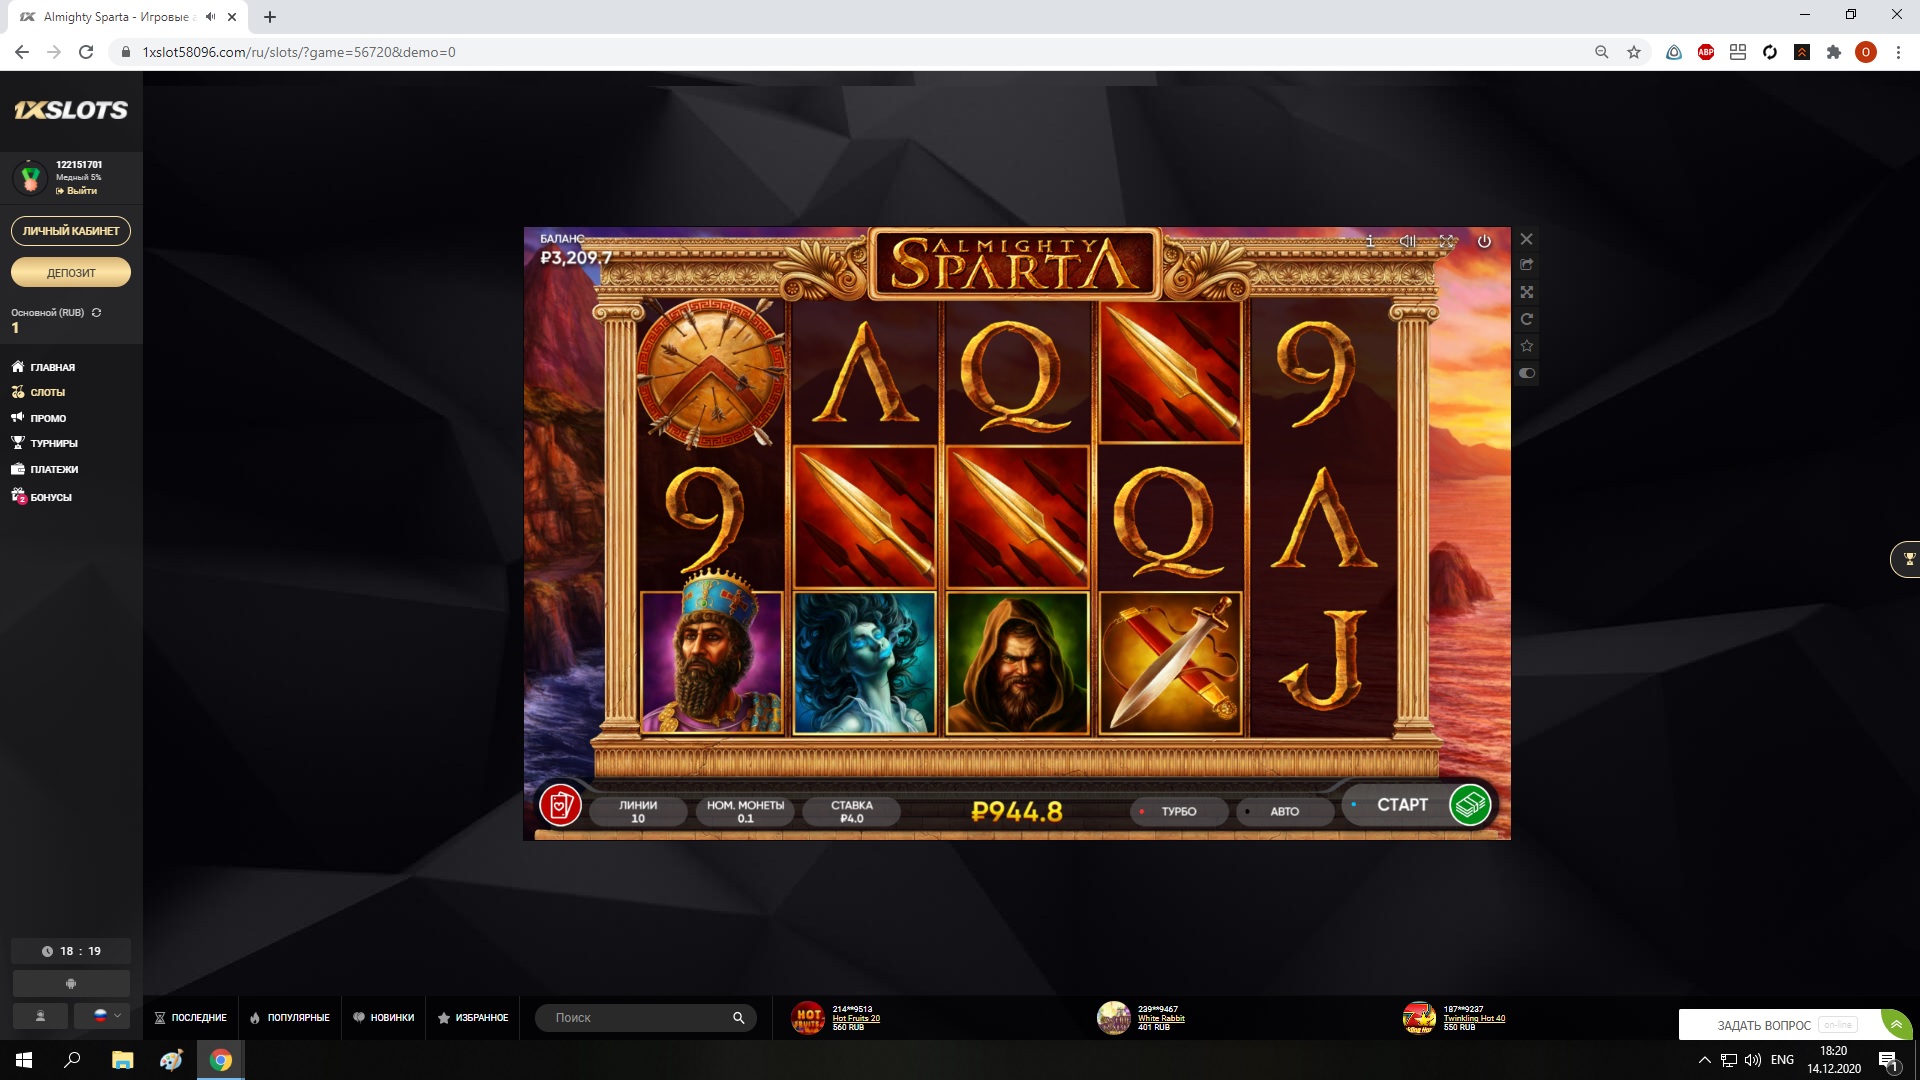
Task: Open the tournaments trophy side tab
Action: pos(1906,559)
